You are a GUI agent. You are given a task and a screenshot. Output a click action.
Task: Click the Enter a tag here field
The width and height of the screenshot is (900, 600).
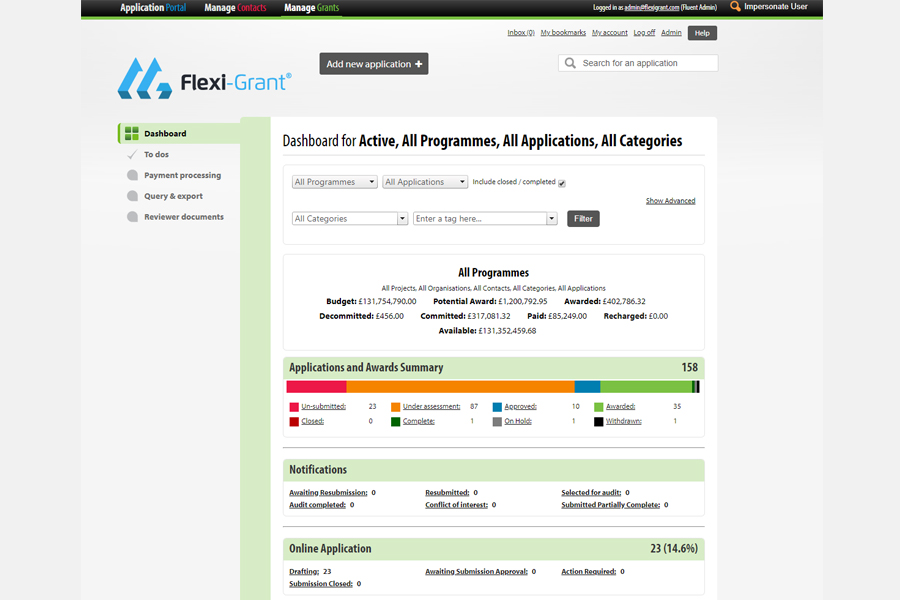click(x=480, y=219)
